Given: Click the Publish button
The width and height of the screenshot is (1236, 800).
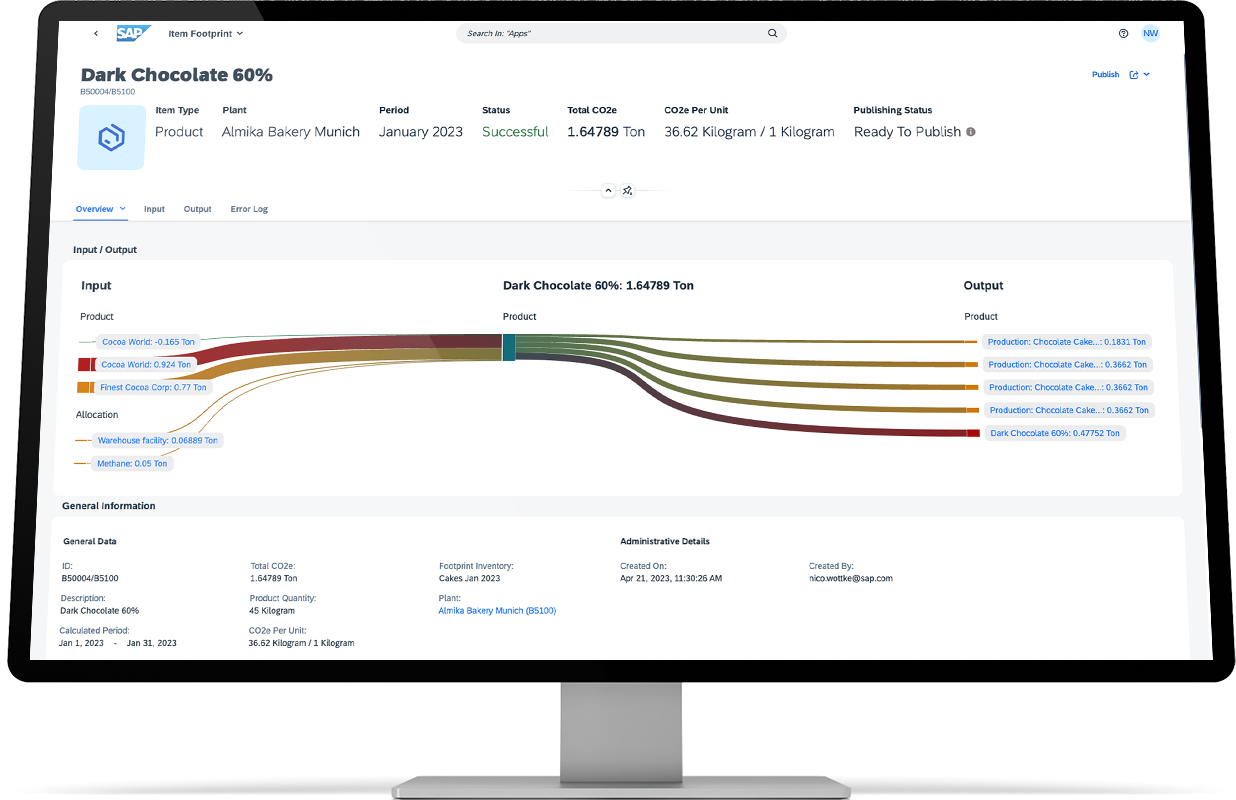Looking at the screenshot, I should pos(1105,75).
